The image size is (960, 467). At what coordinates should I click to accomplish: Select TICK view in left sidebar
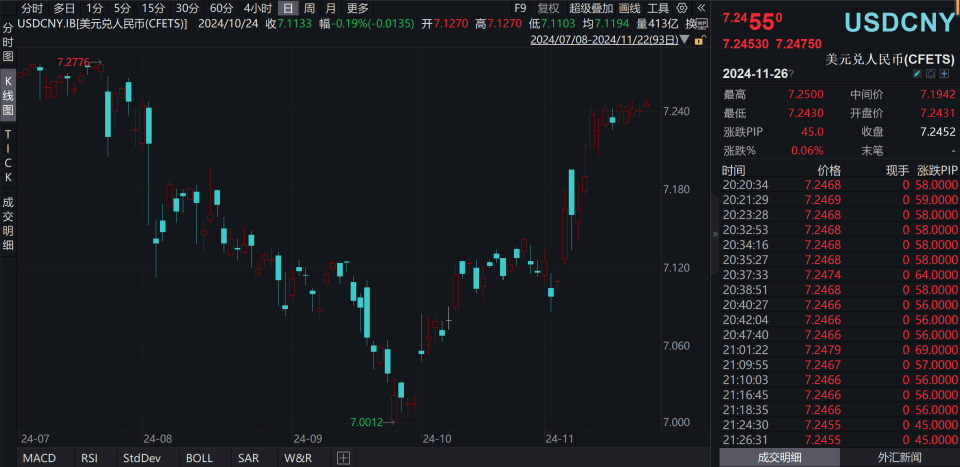pos(8,155)
